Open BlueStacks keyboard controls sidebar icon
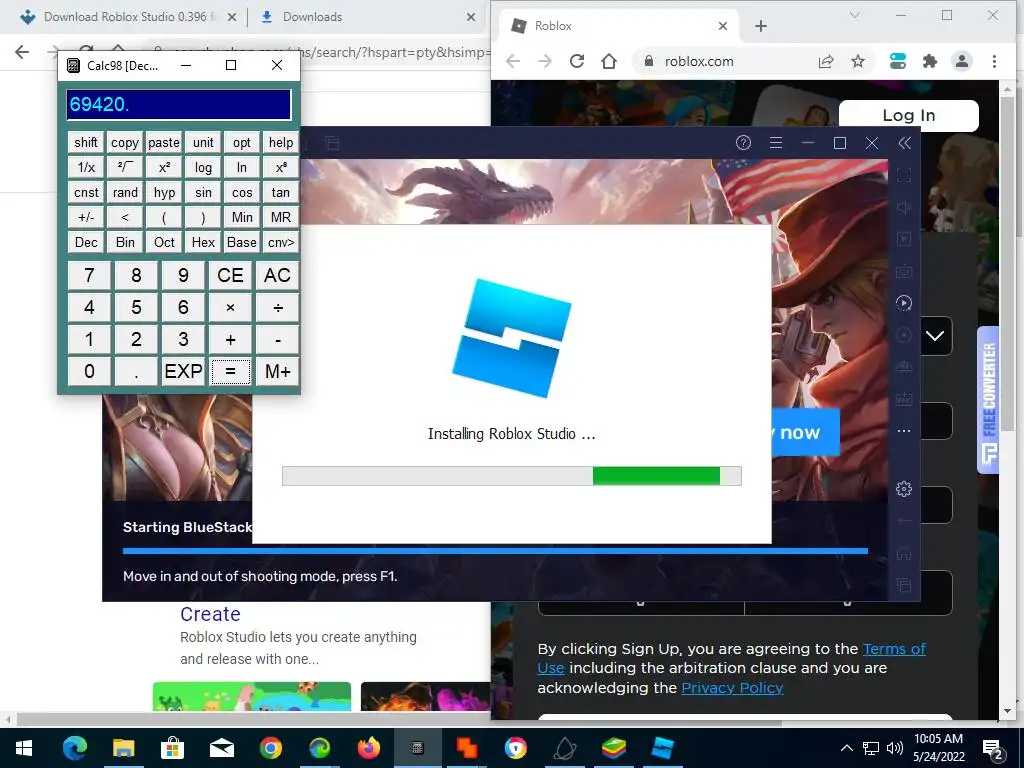Viewport: 1024px width, 768px height. pos(904,270)
